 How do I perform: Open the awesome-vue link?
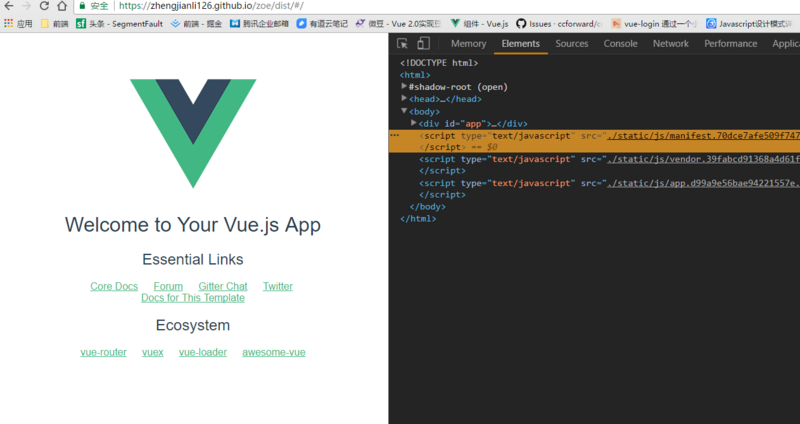point(273,352)
